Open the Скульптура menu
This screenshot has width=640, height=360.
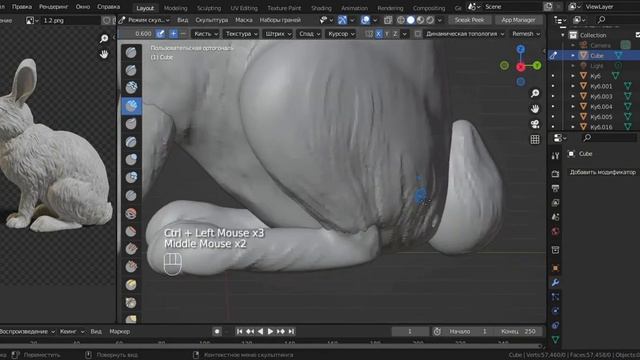(211, 20)
